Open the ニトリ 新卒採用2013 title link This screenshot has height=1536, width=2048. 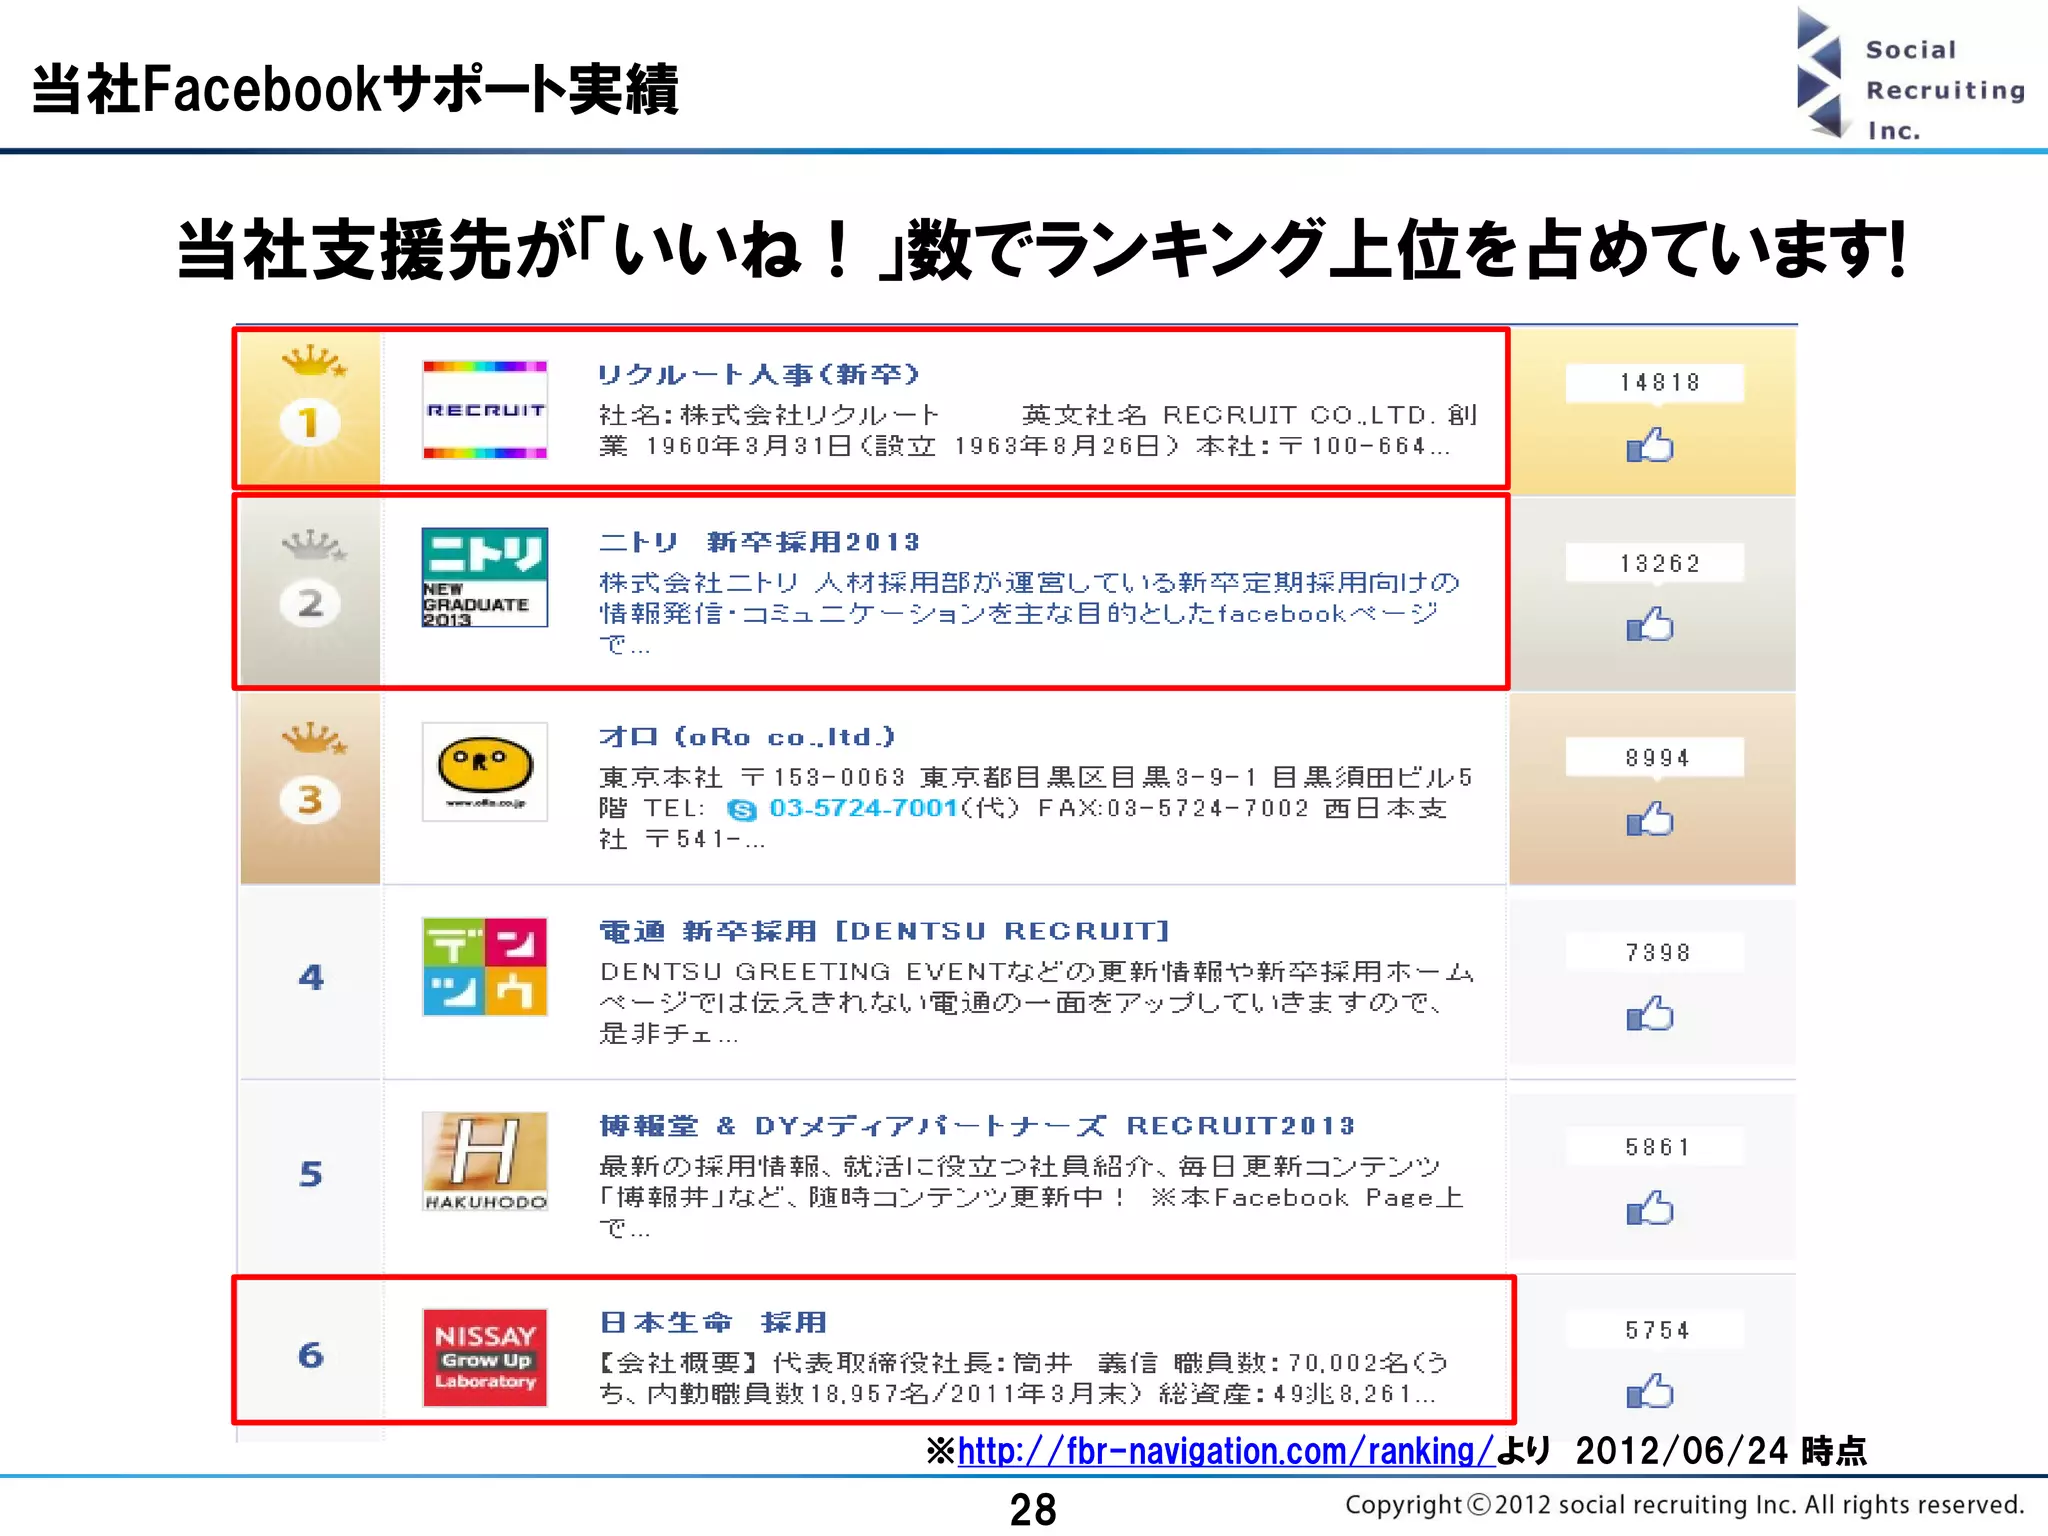tap(758, 542)
